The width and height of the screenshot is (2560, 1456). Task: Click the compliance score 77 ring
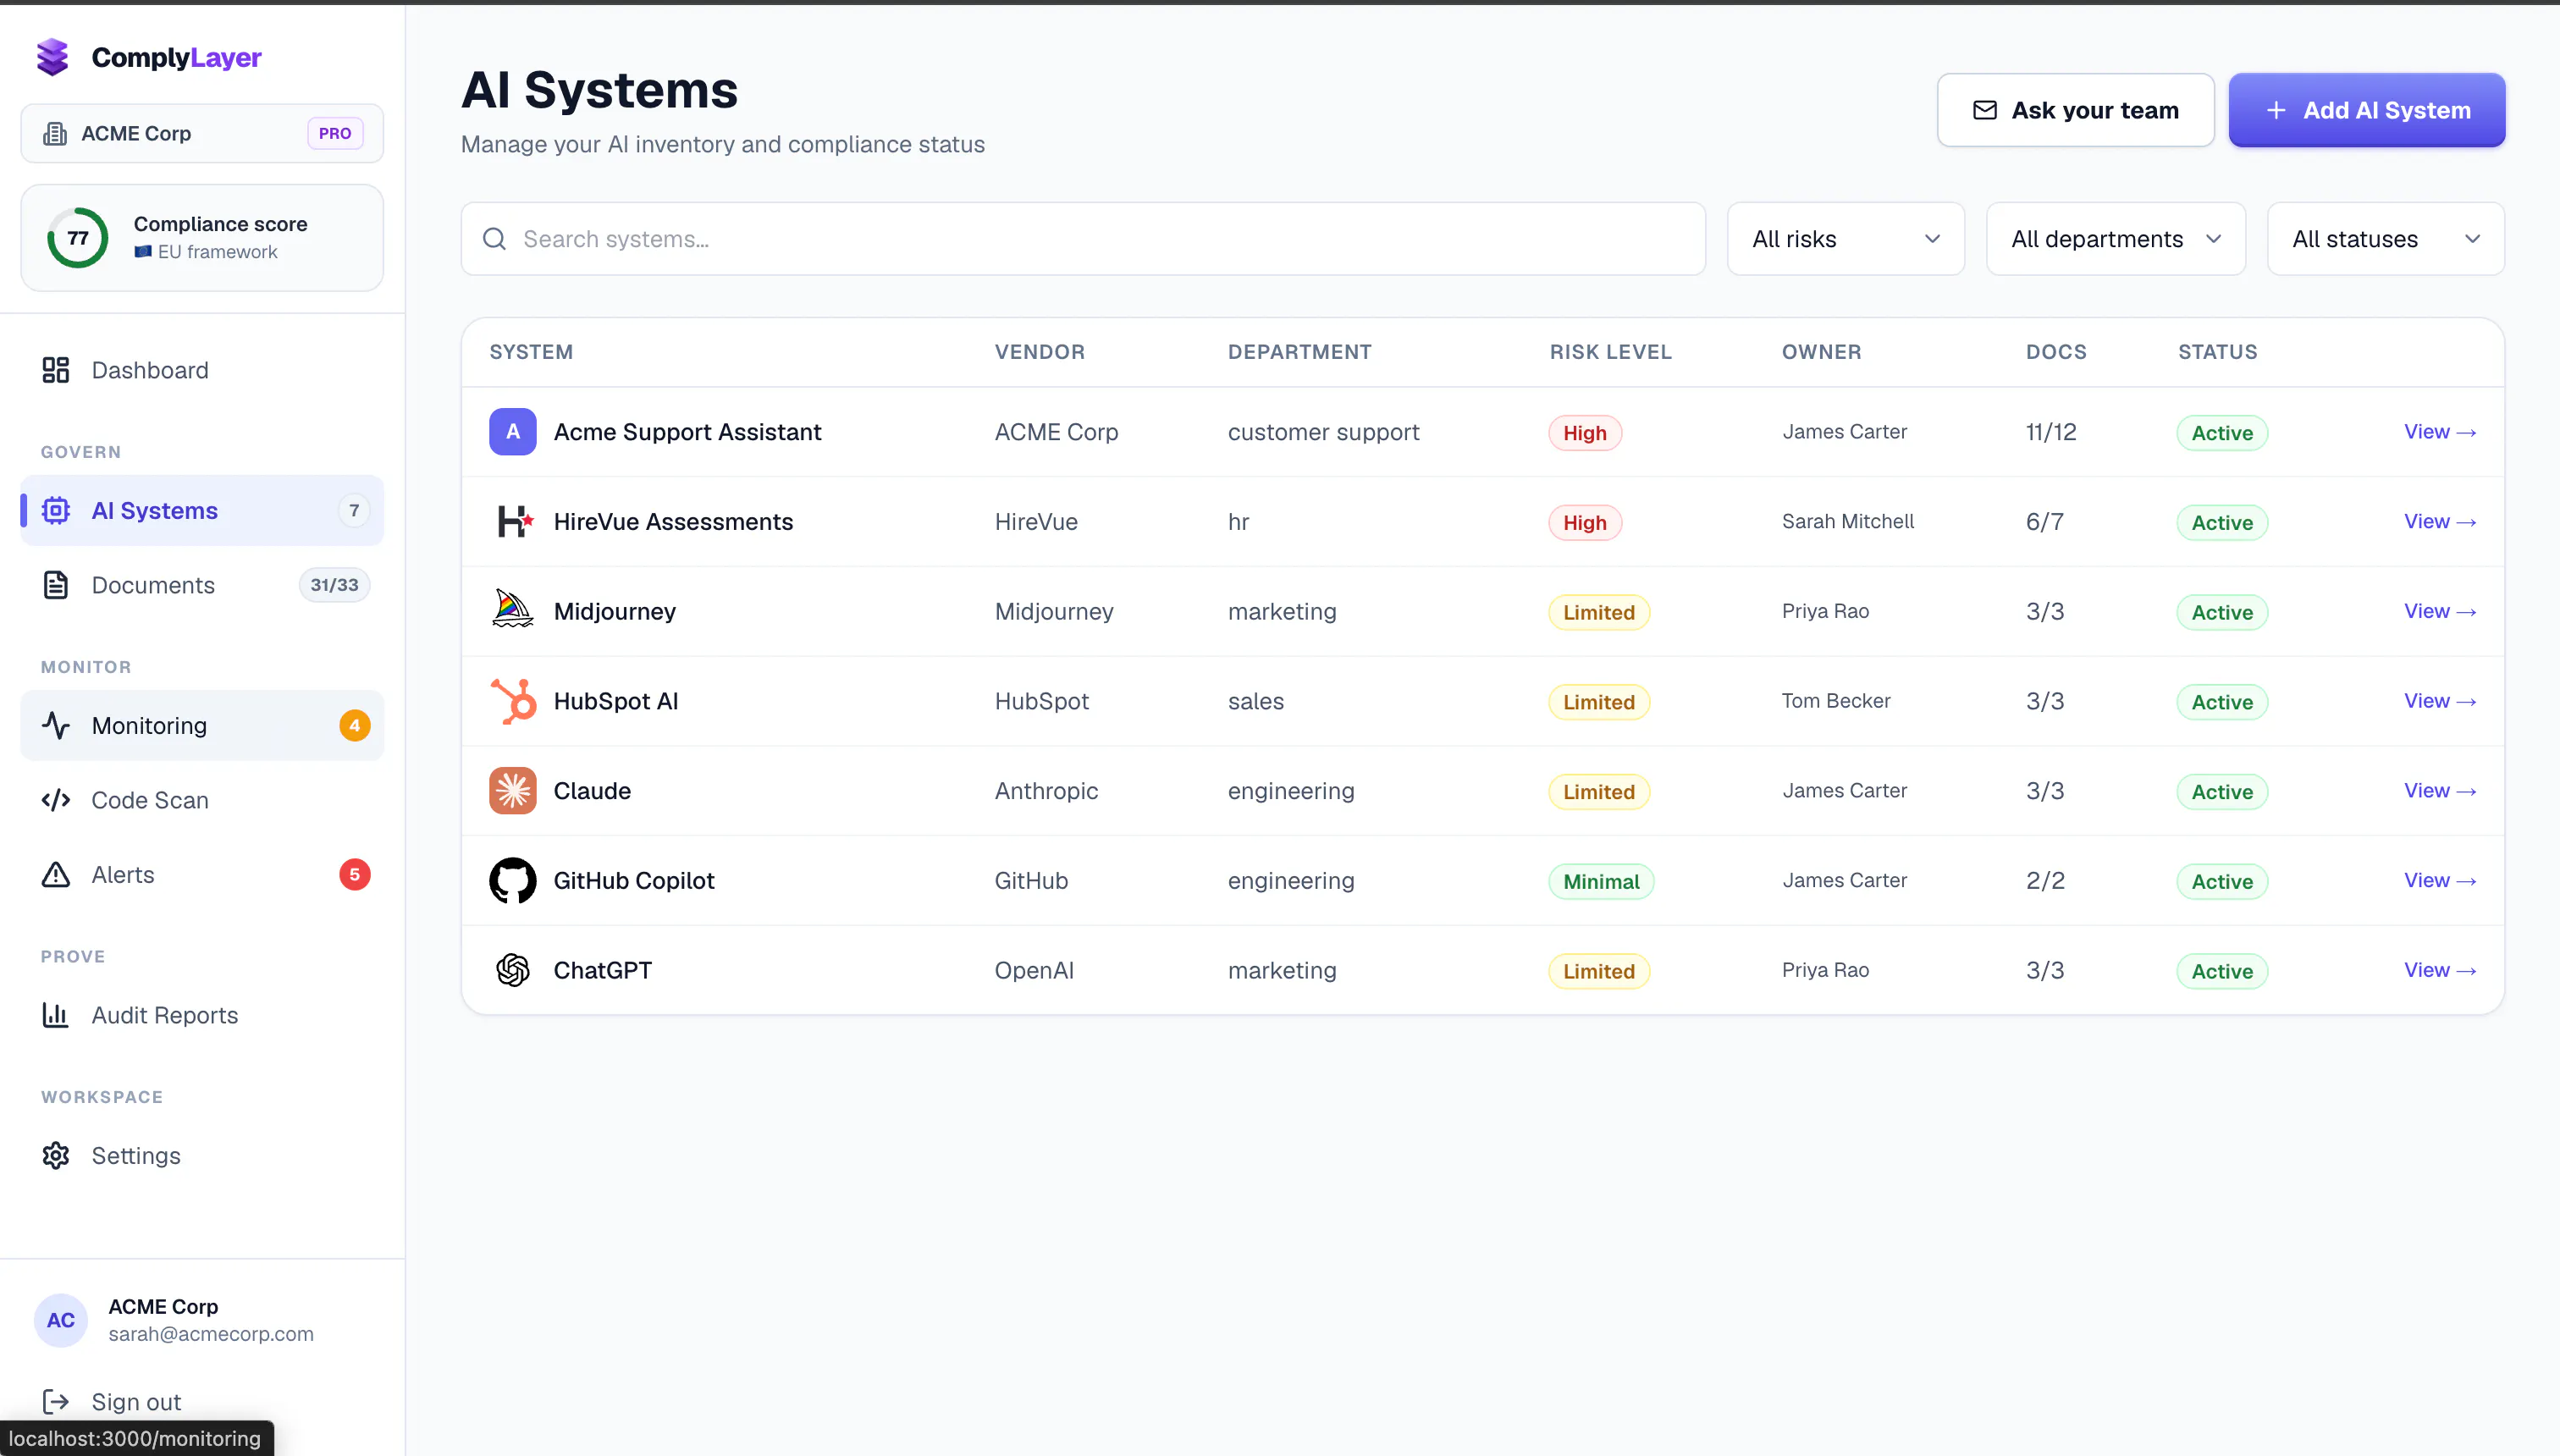pyautogui.click(x=78, y=238)
